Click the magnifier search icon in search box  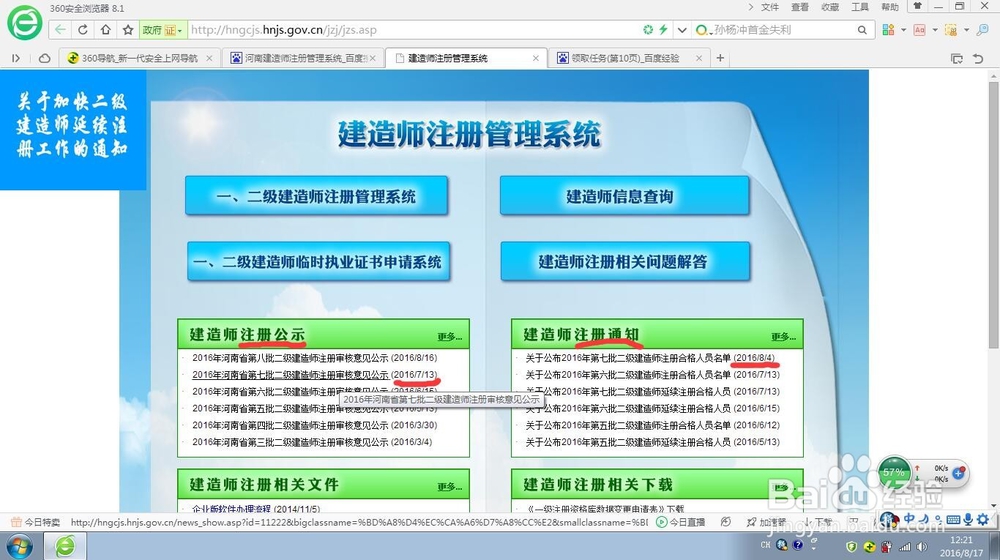point(862,29)
